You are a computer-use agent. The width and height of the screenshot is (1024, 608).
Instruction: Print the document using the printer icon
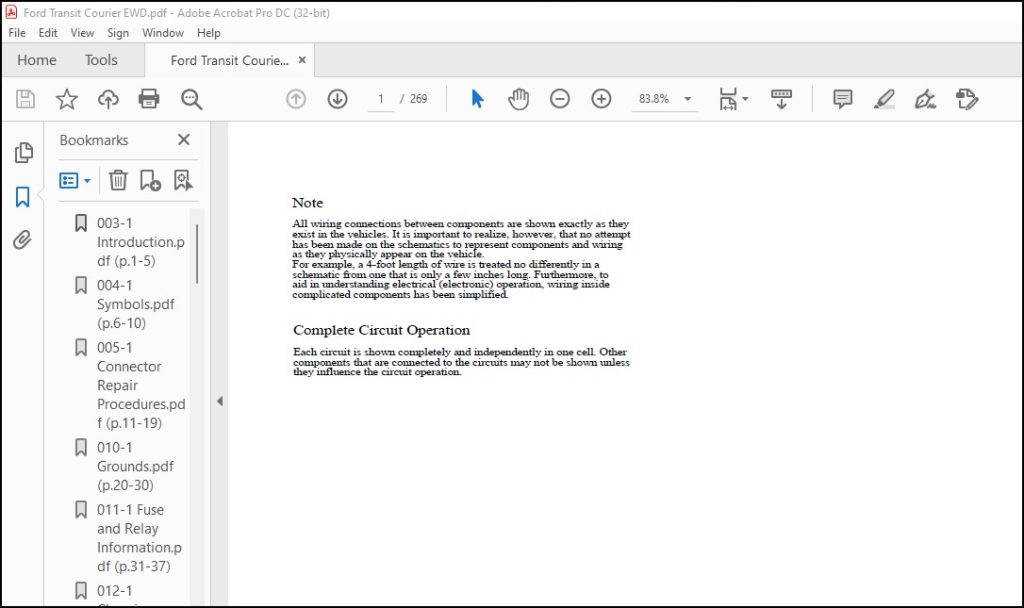(149, 99)
